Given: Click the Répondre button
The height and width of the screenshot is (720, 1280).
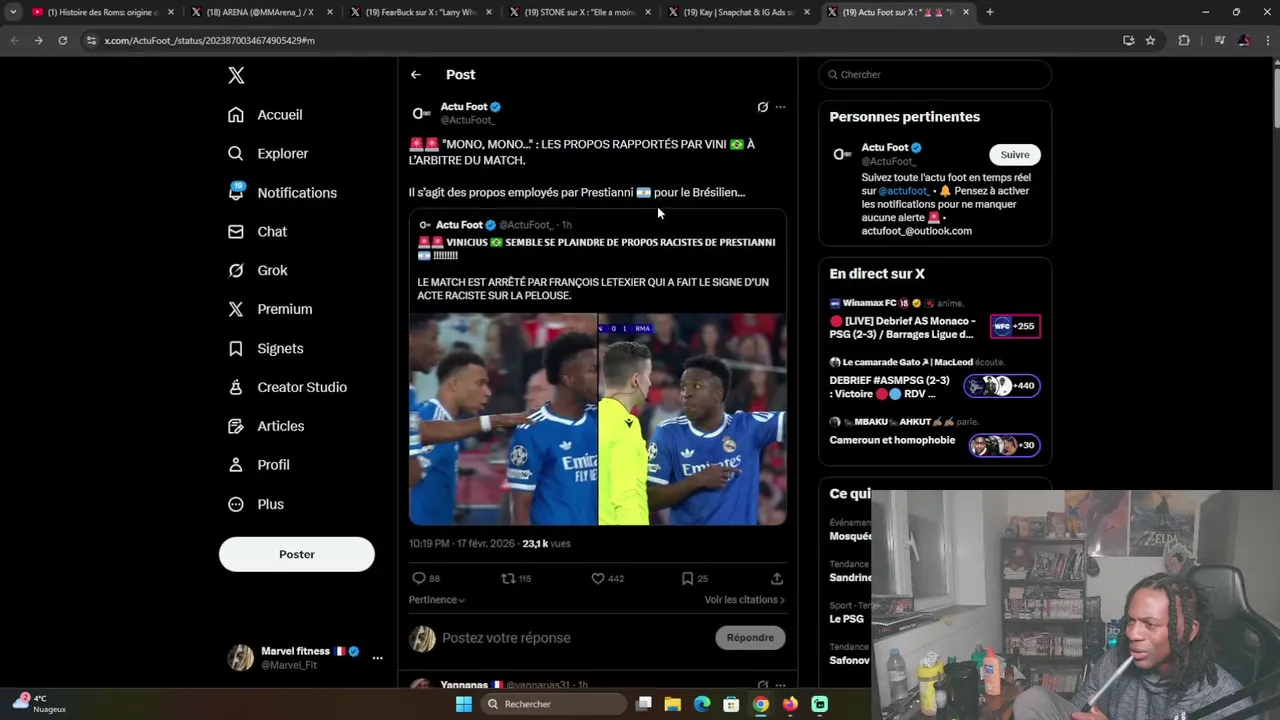Looking at the screenshot, I should pos(750,638).
